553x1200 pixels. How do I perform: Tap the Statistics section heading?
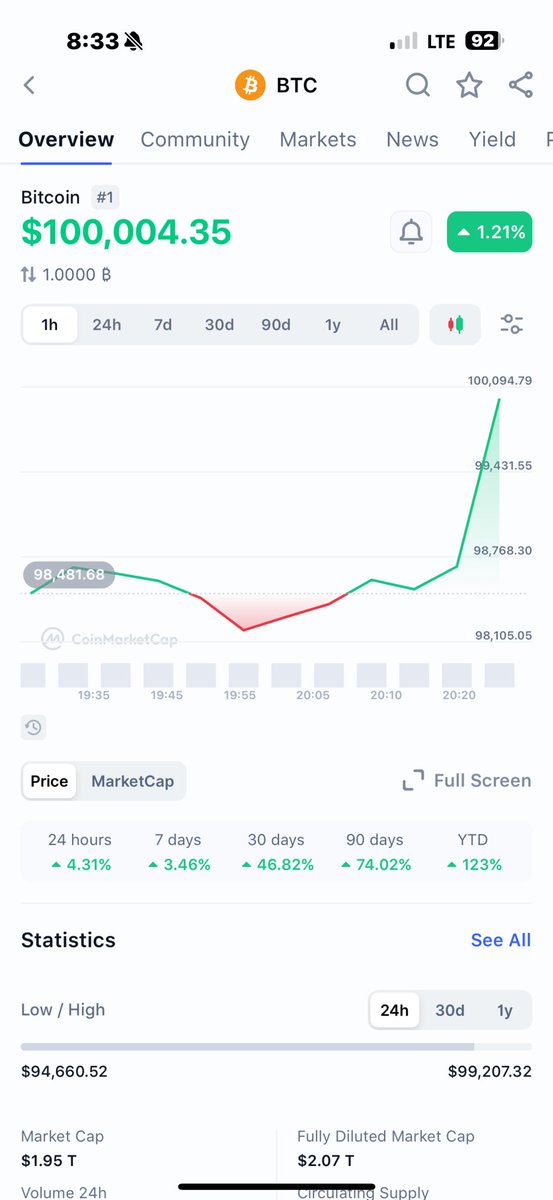[68, 940]
